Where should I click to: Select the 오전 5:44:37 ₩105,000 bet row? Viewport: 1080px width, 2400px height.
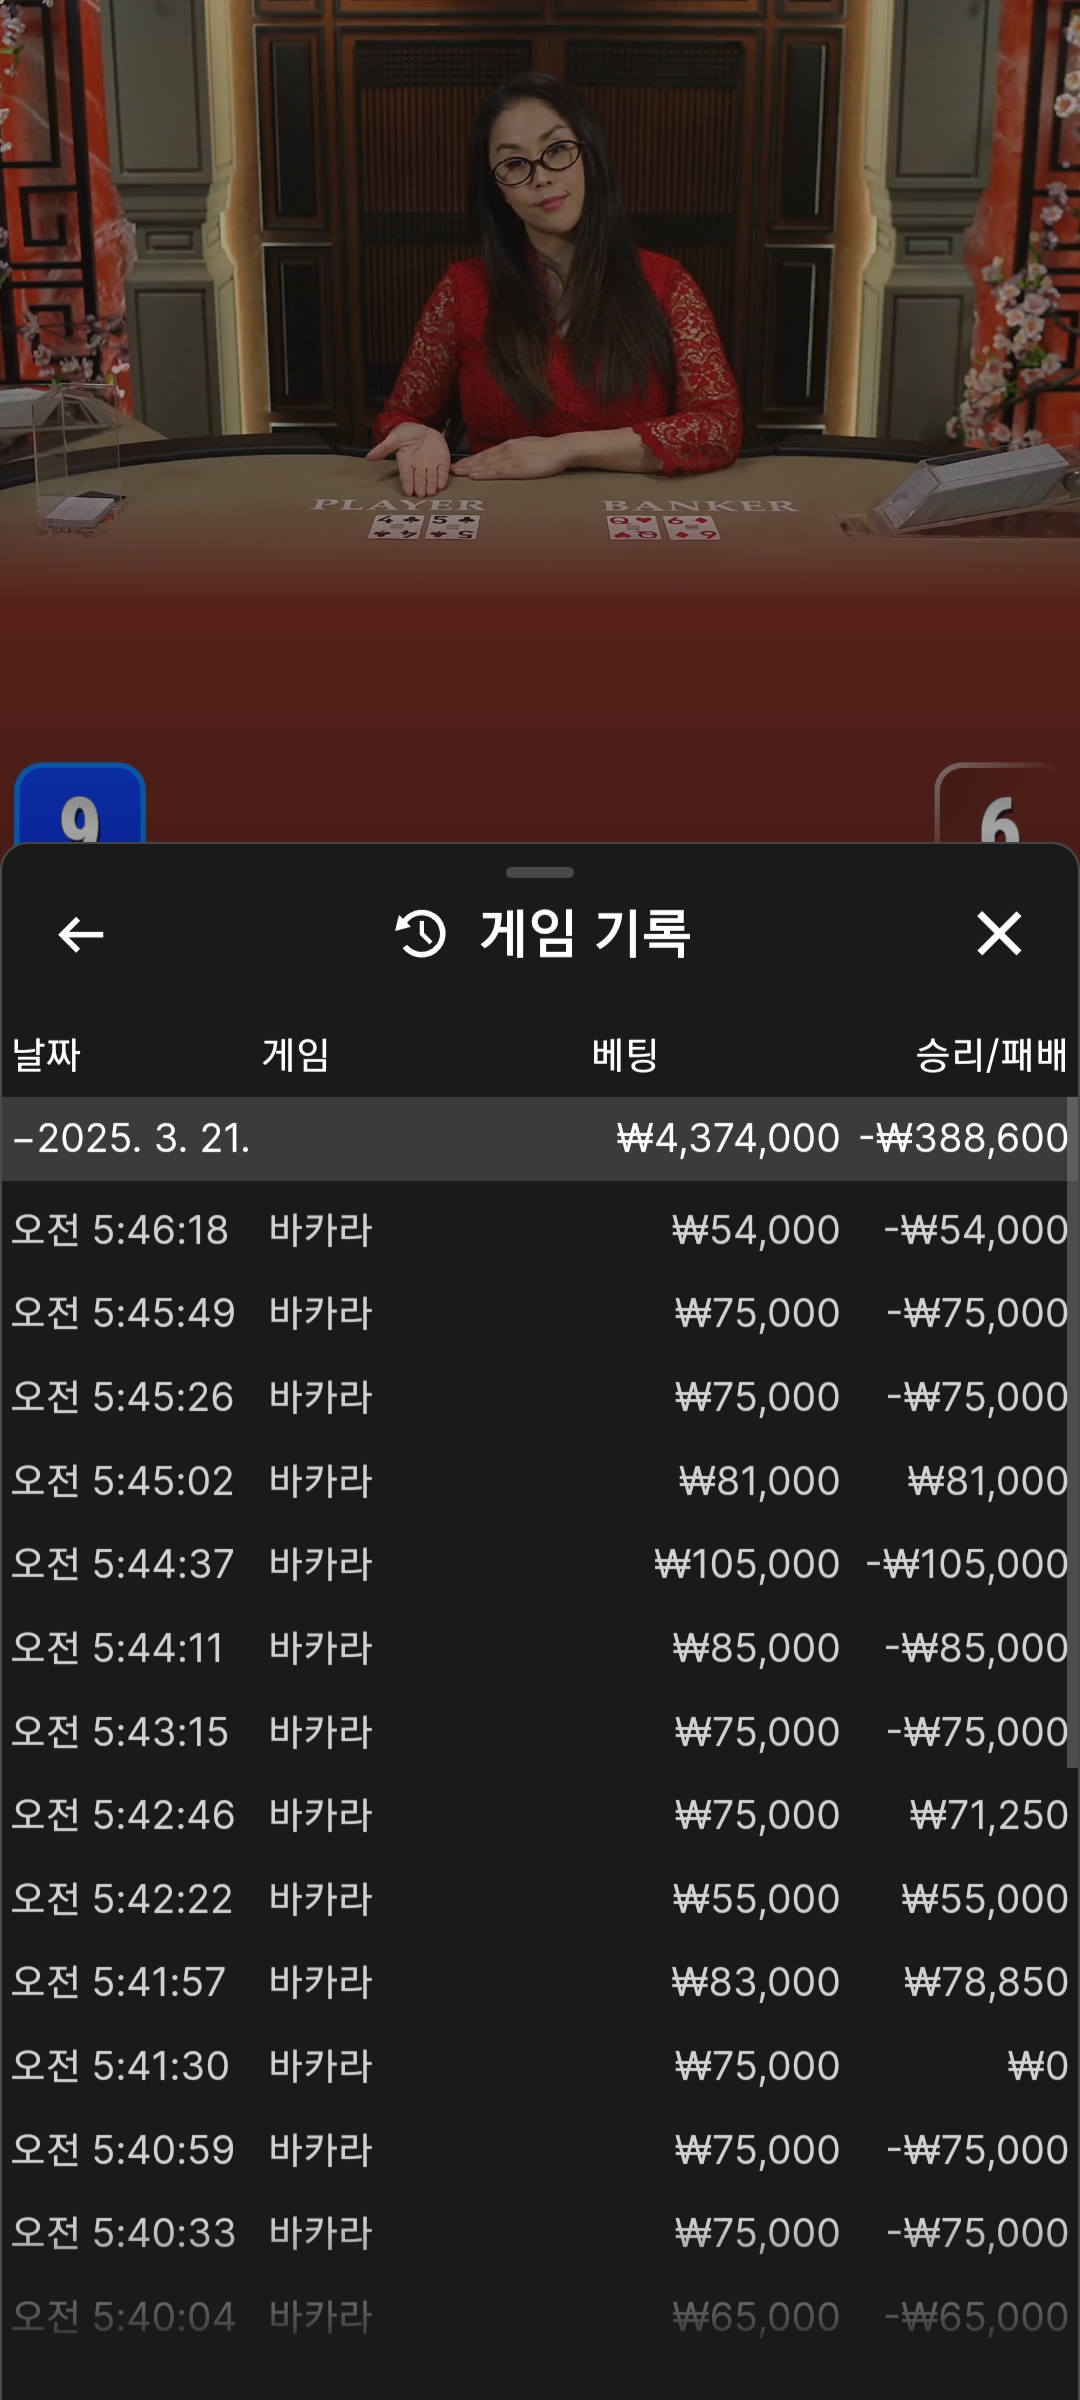pos(540,1564)
